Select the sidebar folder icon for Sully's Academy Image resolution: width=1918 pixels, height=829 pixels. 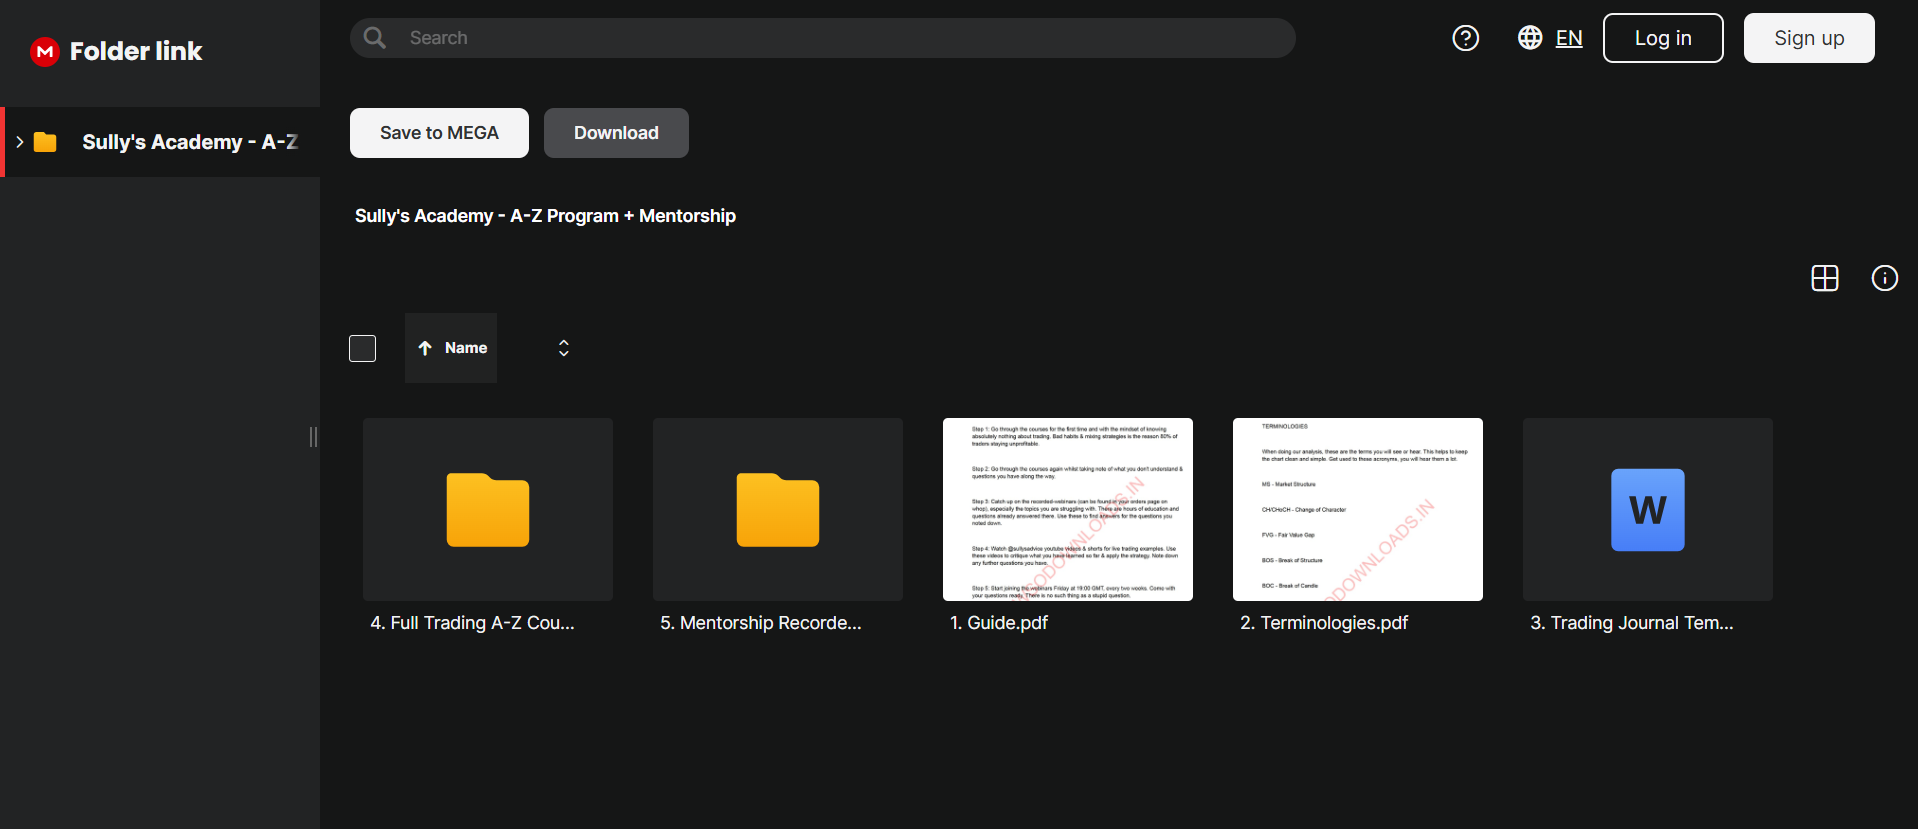coord(45,142)
